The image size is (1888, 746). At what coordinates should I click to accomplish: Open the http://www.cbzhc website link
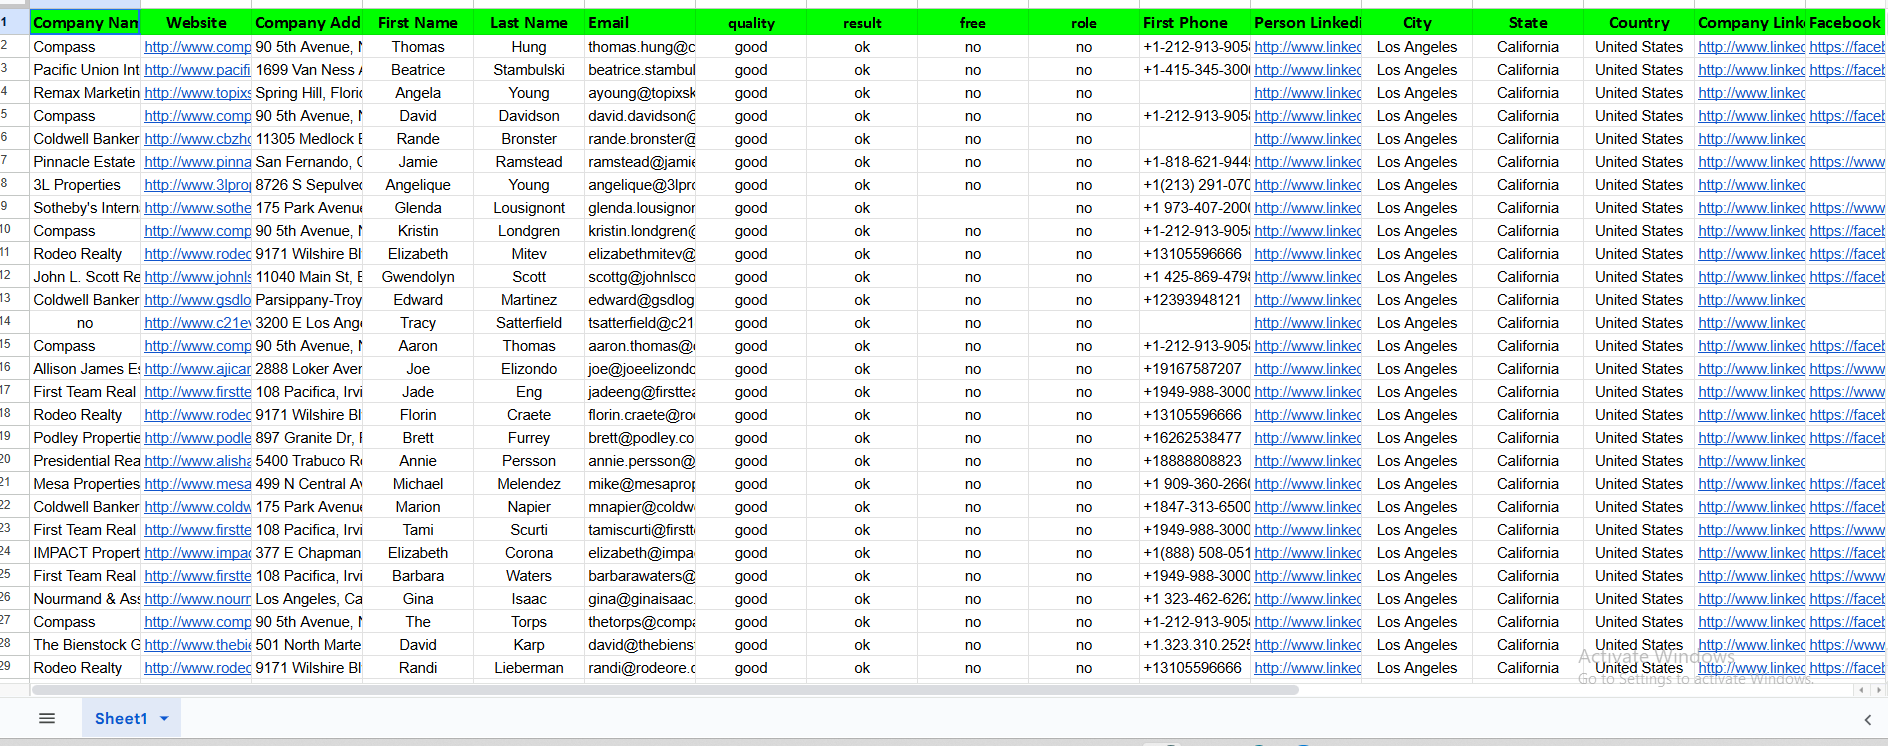[197, 139]
